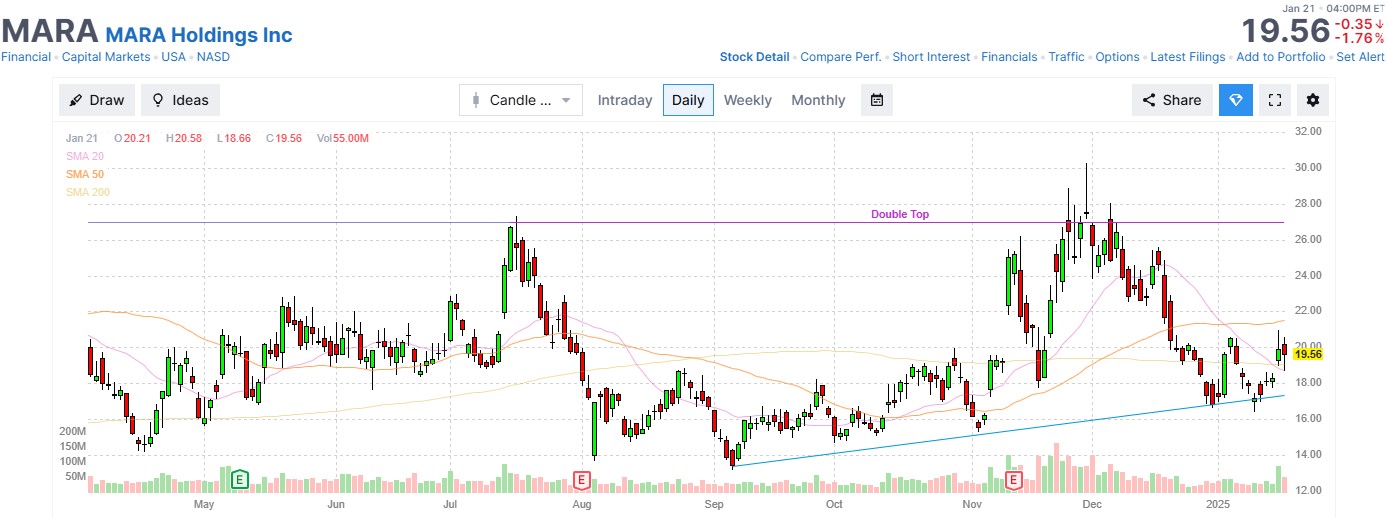Toggle fullscreen chart icon
This screenshot has width=1387, height=518.
[1275, 100]
